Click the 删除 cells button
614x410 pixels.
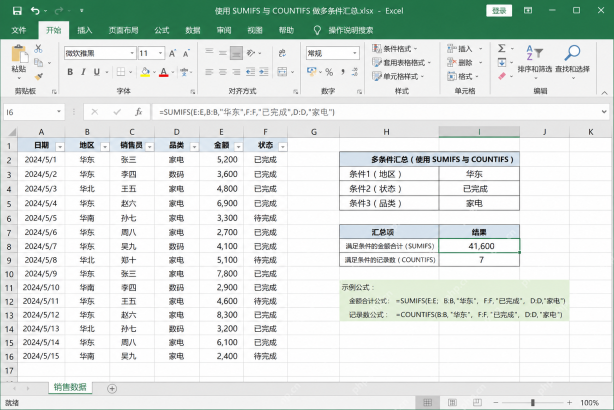click(x=460, y=62)
